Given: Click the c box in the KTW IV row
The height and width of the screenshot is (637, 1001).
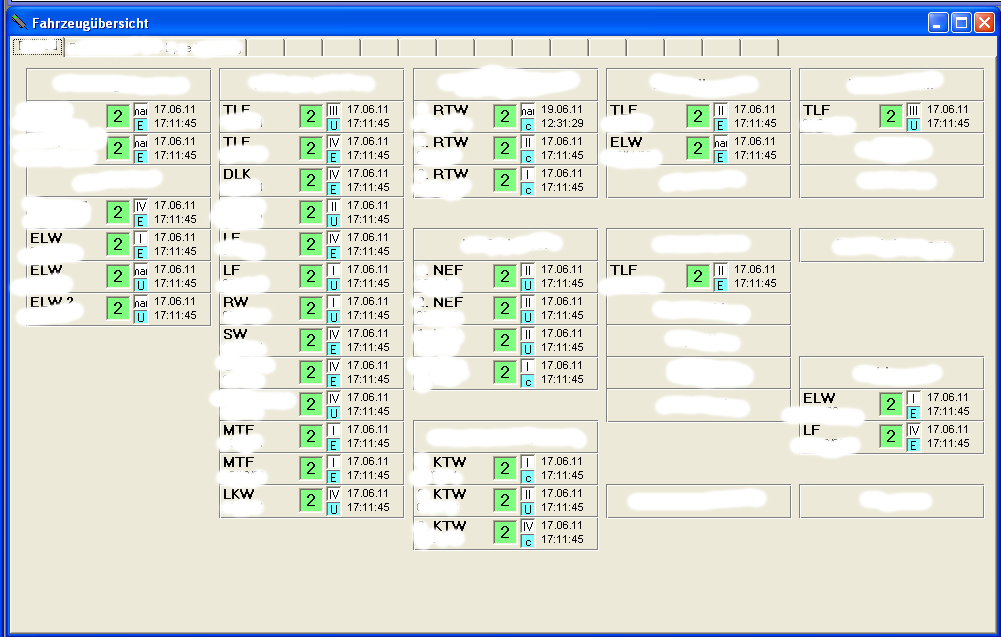Looking at the screenshot, I should (x=527, y=541).
